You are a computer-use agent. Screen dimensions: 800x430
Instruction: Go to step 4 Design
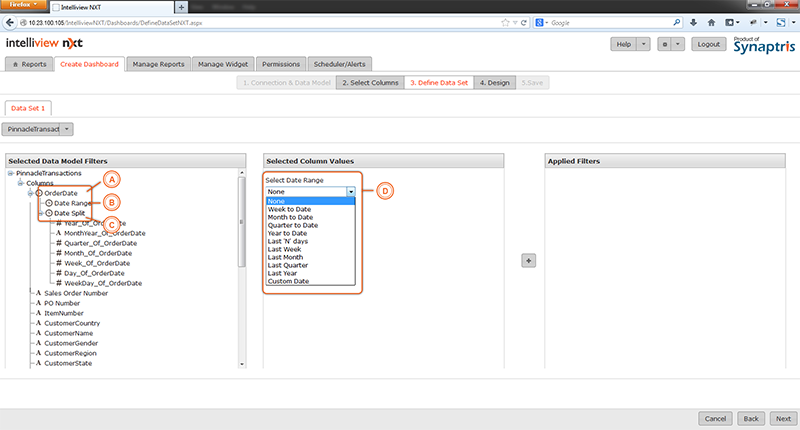coord(494,83)
